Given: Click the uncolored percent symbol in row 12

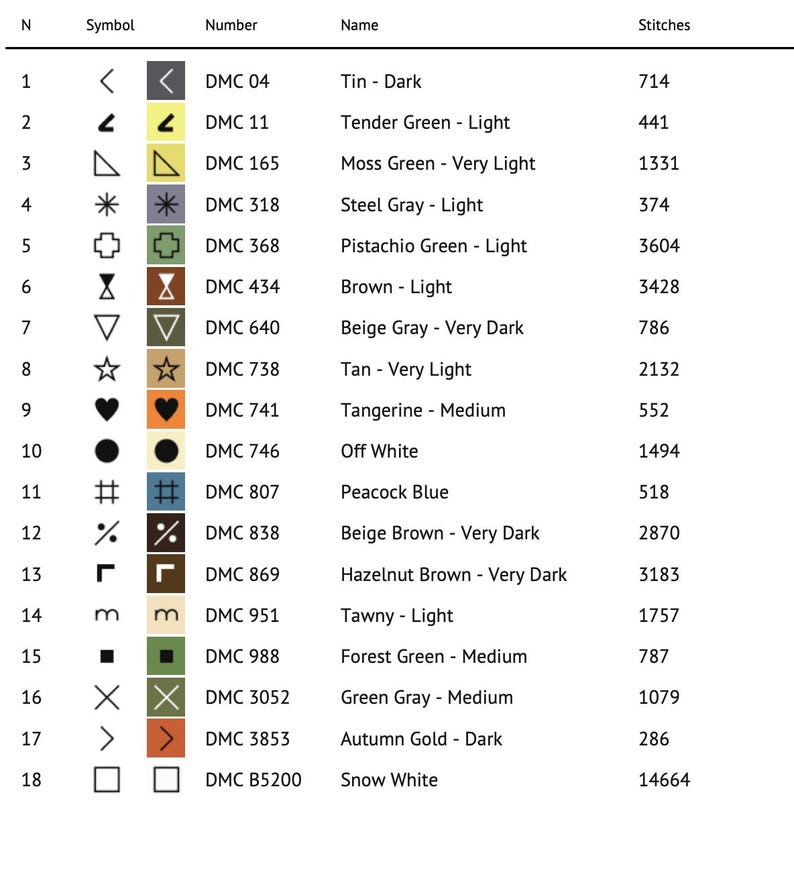Looking at the screenshot, I should coord(107,533).
